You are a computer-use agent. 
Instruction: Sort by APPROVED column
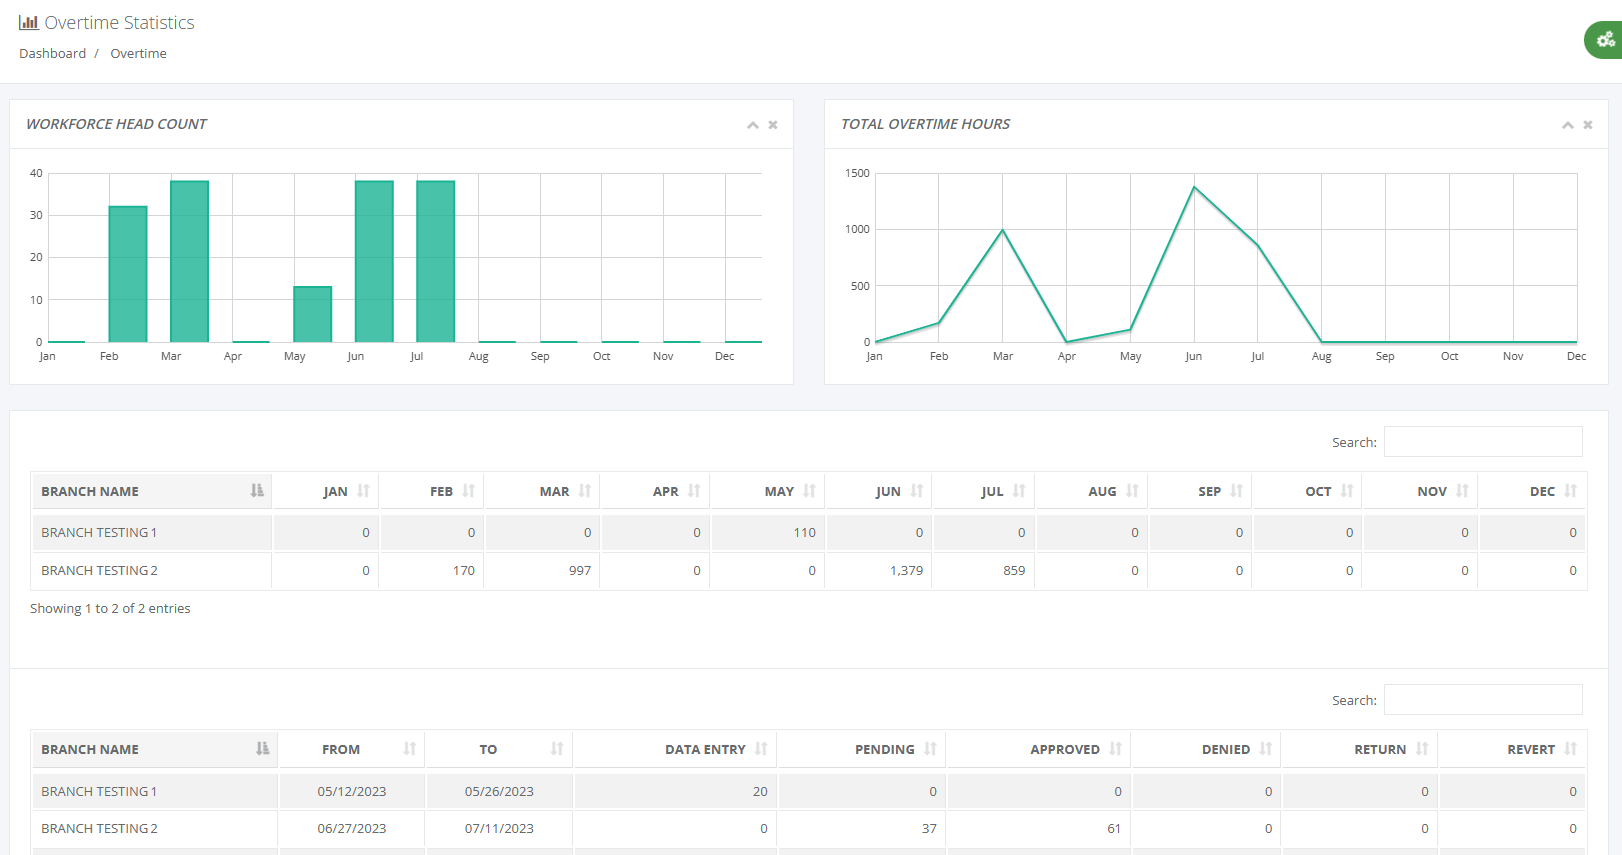point(1039,749)
